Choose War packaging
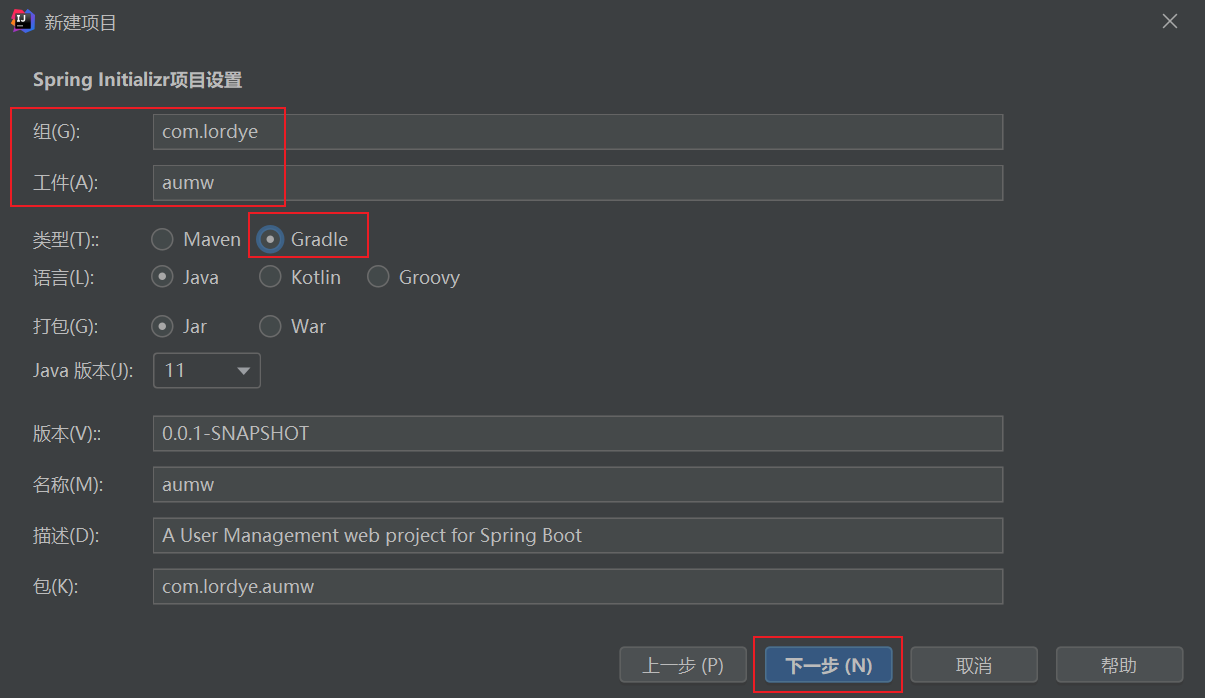1205x698 pixels. [270, 326]
